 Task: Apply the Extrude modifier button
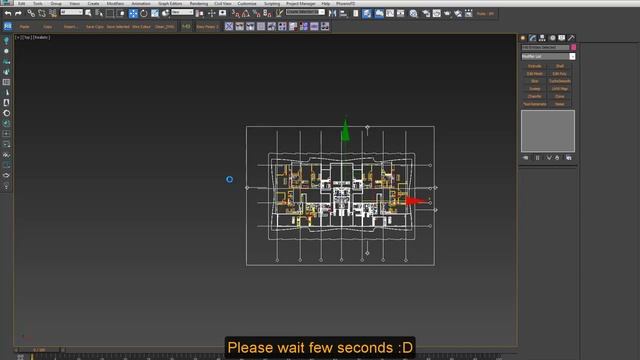point(534,66)
